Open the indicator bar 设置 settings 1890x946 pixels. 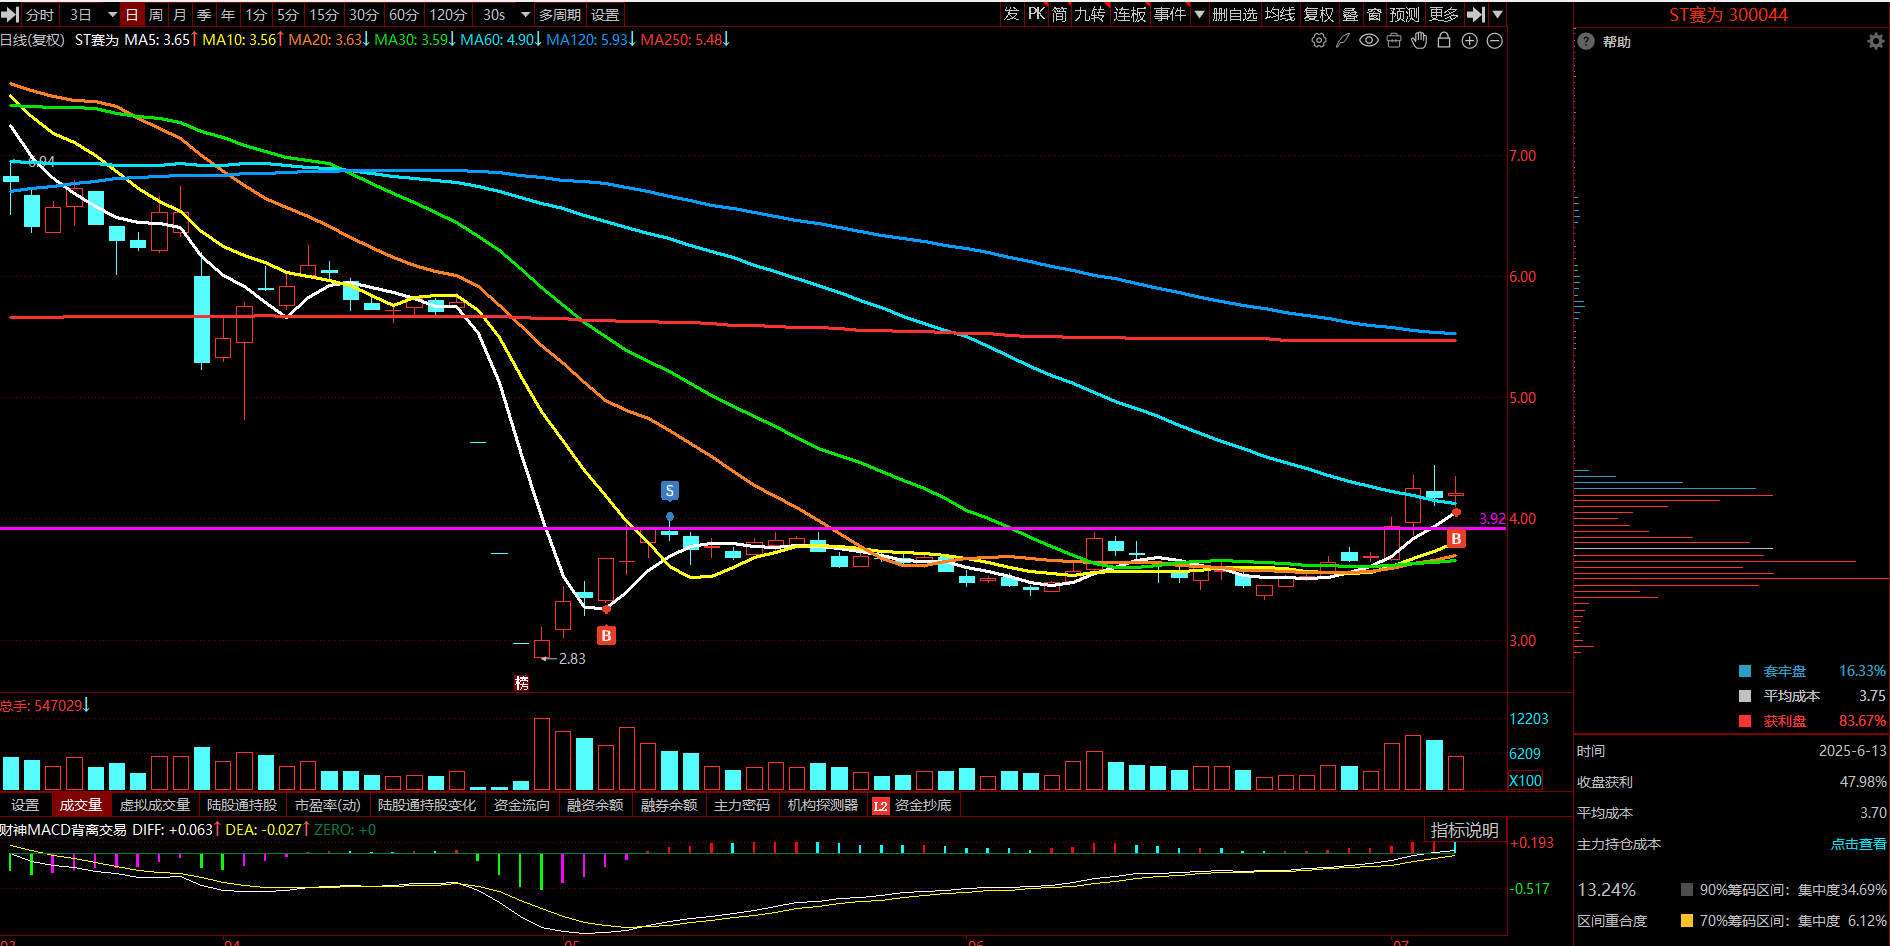pos(25,805)
